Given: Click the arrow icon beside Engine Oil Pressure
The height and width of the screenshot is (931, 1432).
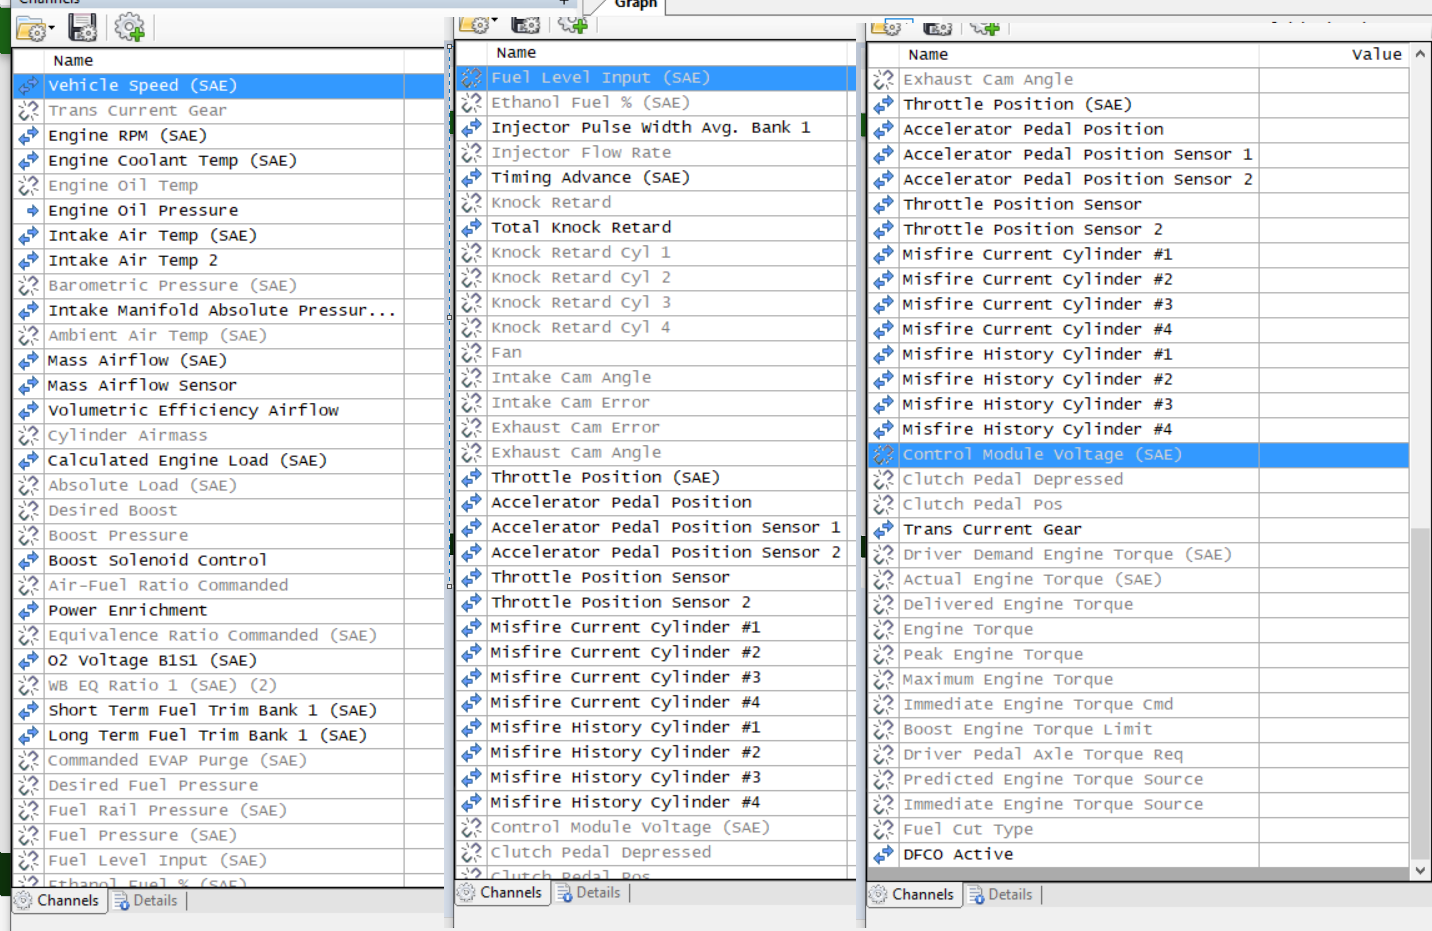Looking at the screenshot, I should point(32,211).
